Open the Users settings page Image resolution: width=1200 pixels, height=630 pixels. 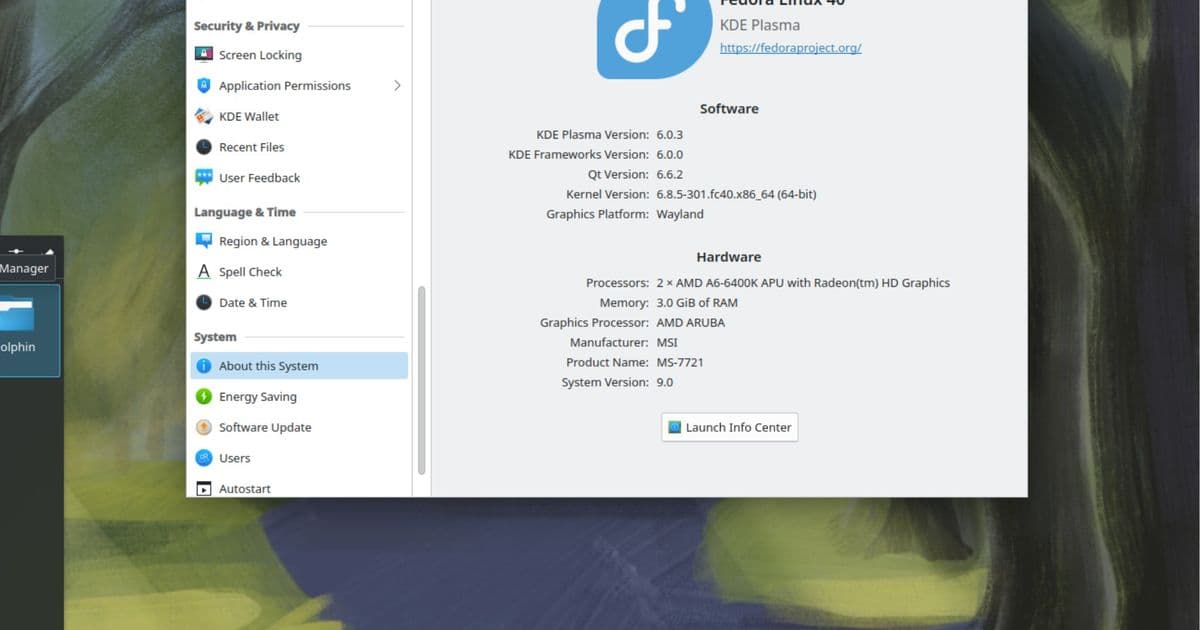pyautogui.click(x=299, y=458)
